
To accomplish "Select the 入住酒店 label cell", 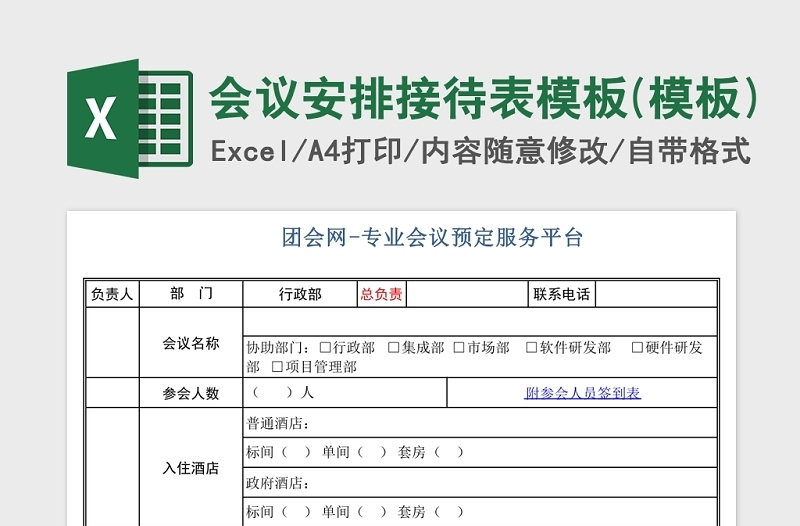I will tap(191, 467).
